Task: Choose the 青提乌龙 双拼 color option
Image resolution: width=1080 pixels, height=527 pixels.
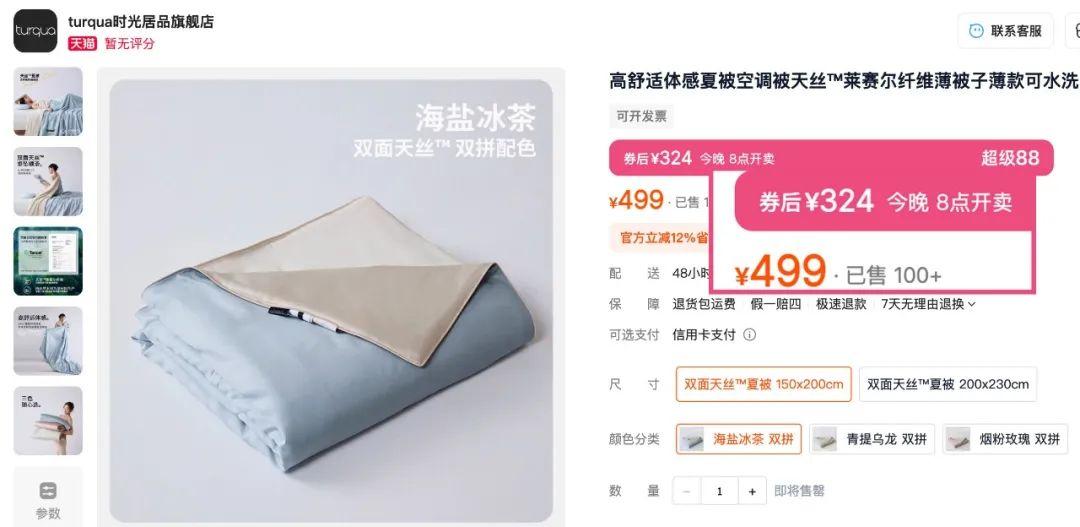Action: (871, 439)
